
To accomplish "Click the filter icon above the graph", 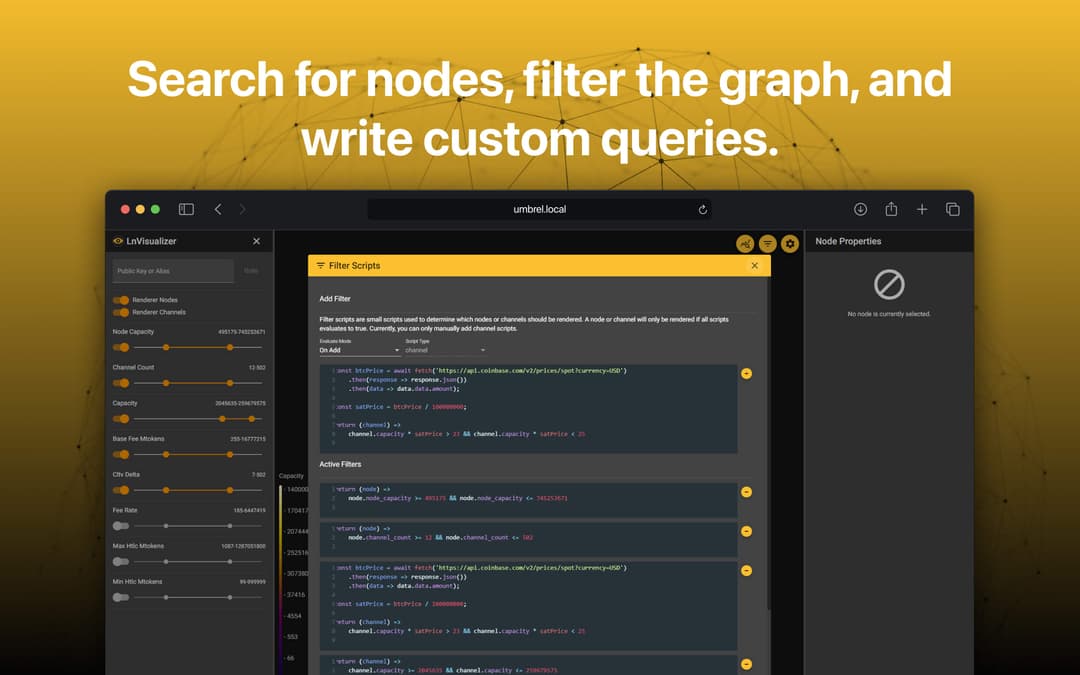I will click(x=768, y=243).
